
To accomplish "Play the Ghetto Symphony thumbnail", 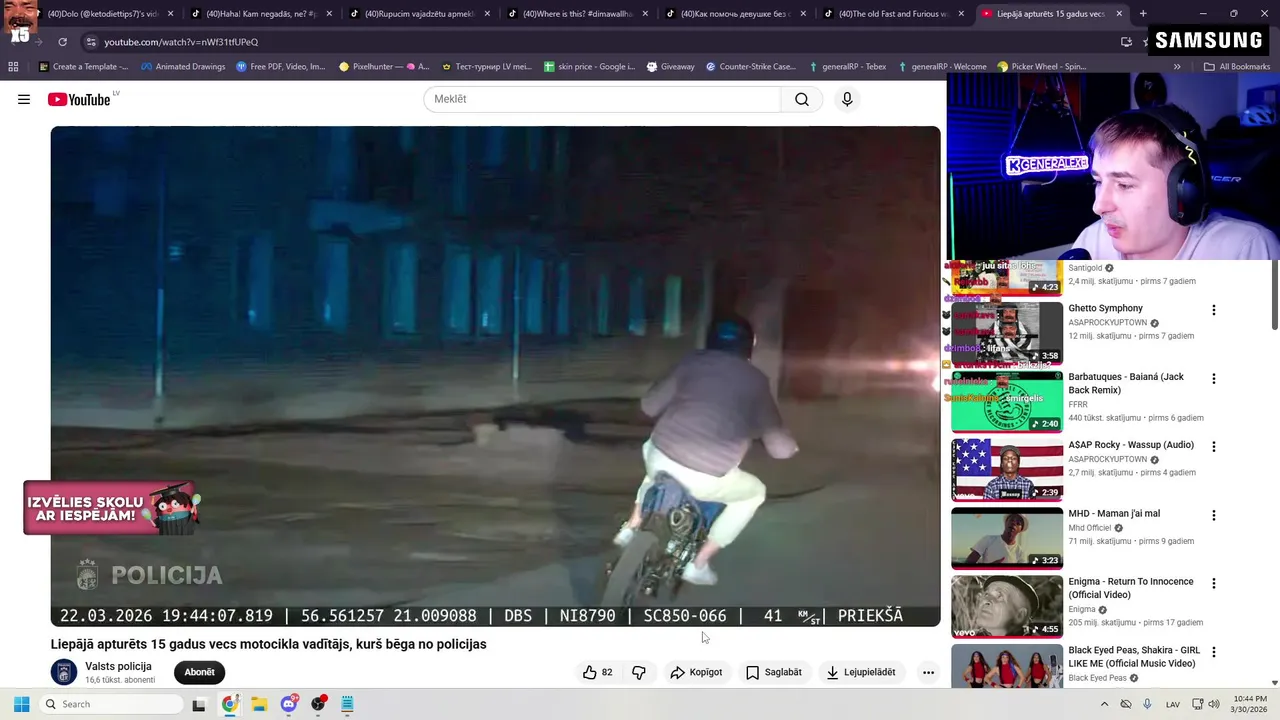I will tap(1007, 333).
